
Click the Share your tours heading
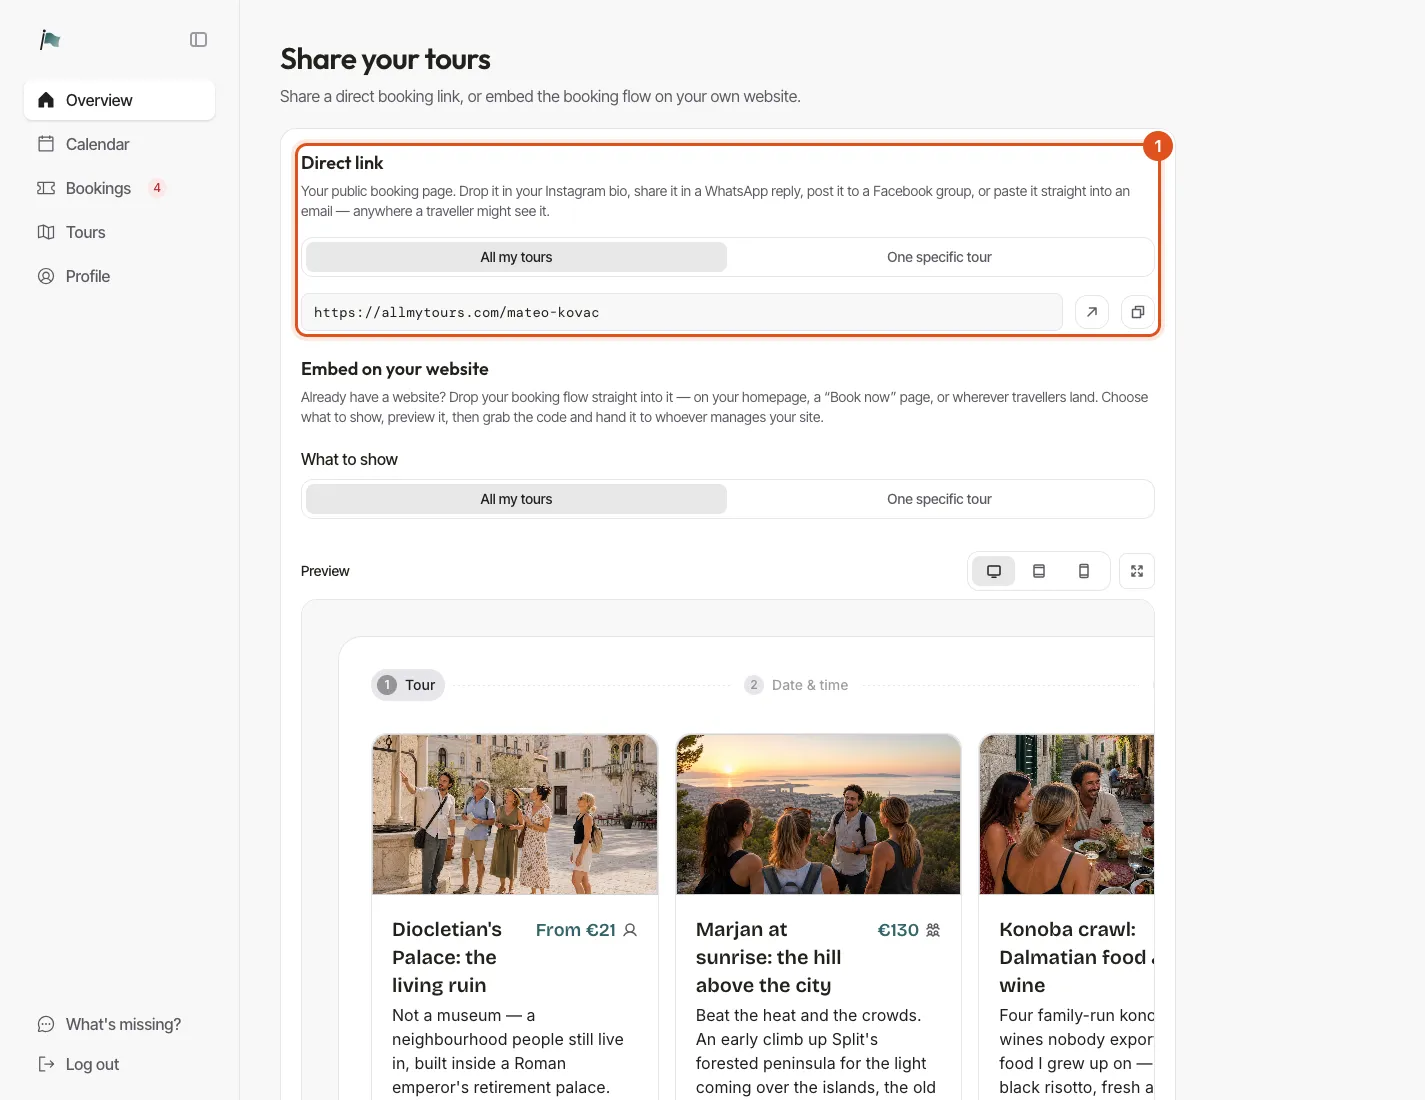coord(385,59)
